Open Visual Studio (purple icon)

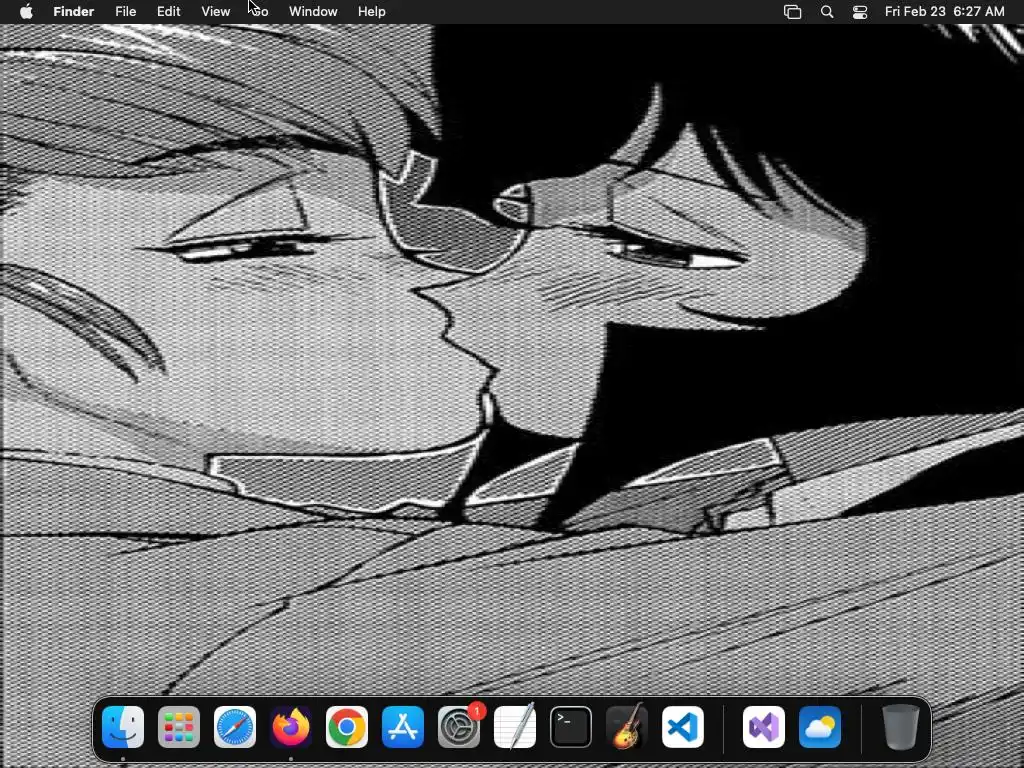pos(764,727)
